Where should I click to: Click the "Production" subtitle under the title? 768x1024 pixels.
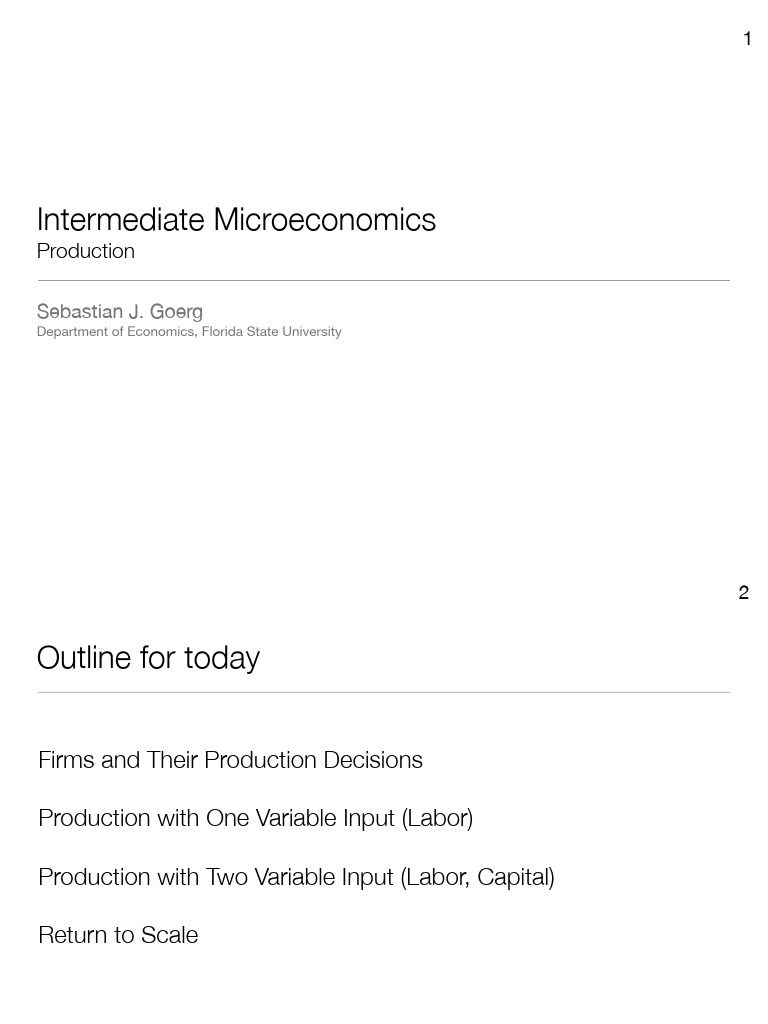[x=86, y=251]
